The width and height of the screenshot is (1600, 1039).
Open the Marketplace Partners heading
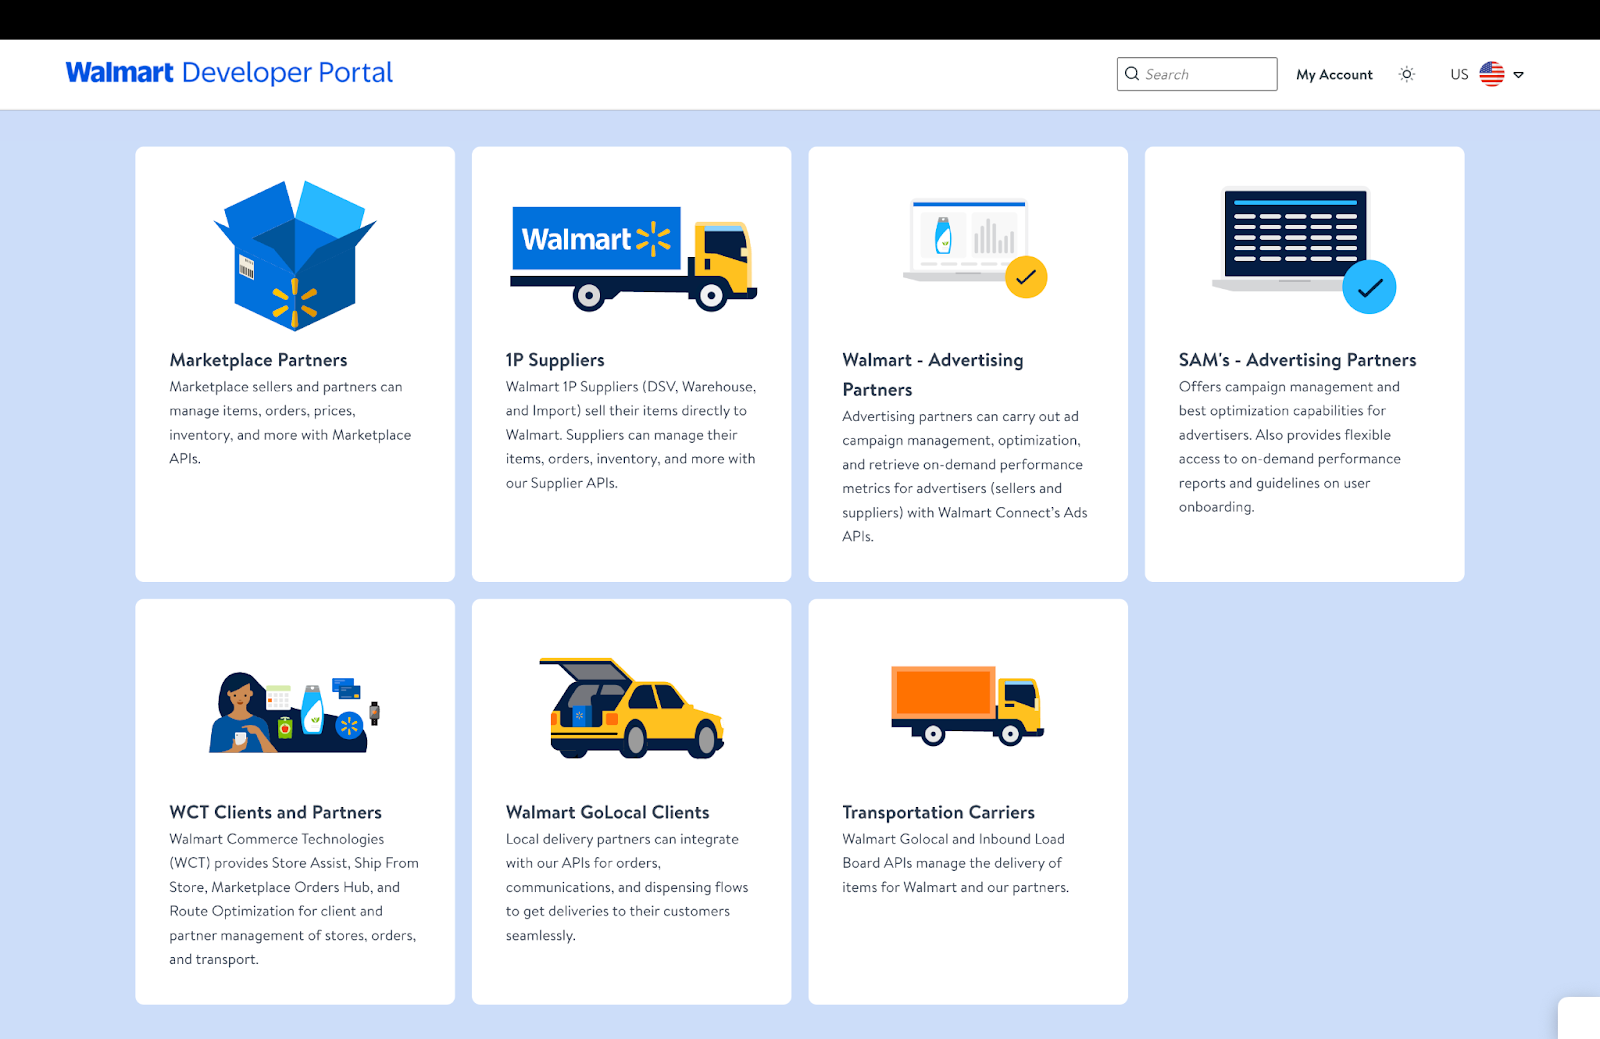point(258,360)
